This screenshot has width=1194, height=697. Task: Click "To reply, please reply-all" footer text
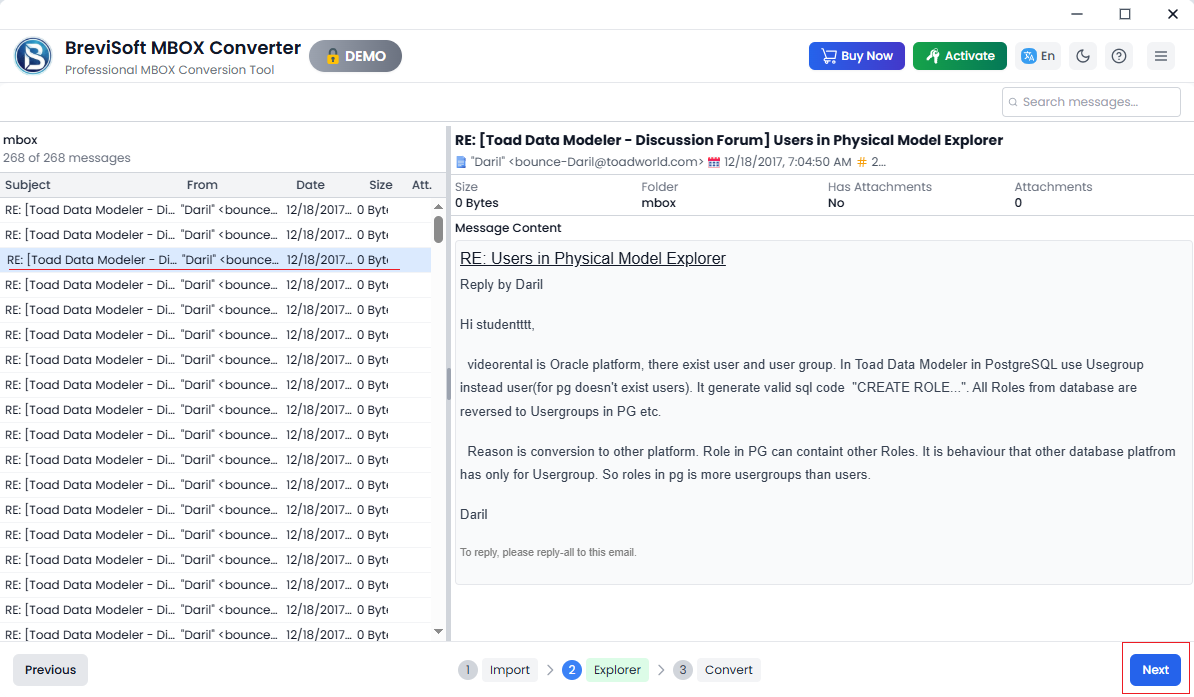(548, 552)
